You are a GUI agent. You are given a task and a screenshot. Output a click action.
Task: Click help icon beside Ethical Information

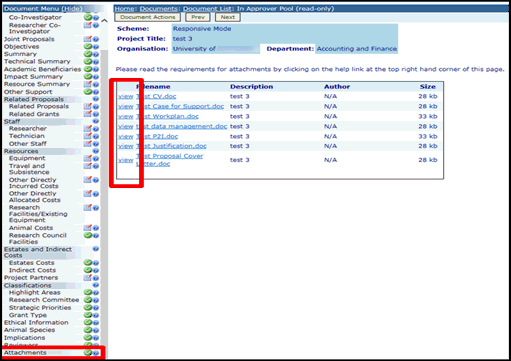pyautogui.click(x=96, y=323)
